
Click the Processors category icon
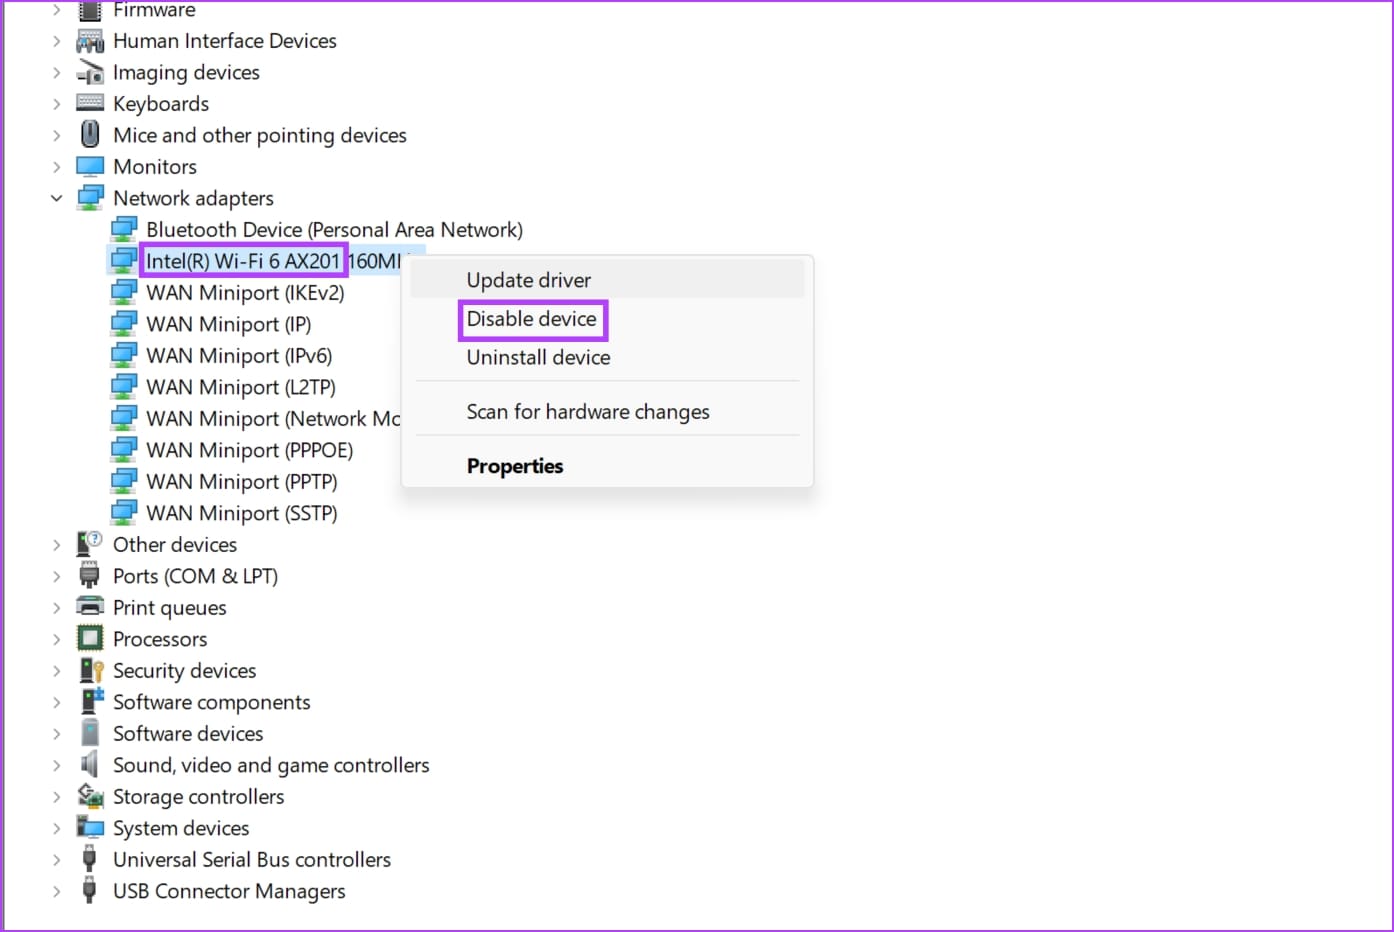[90, 639]
